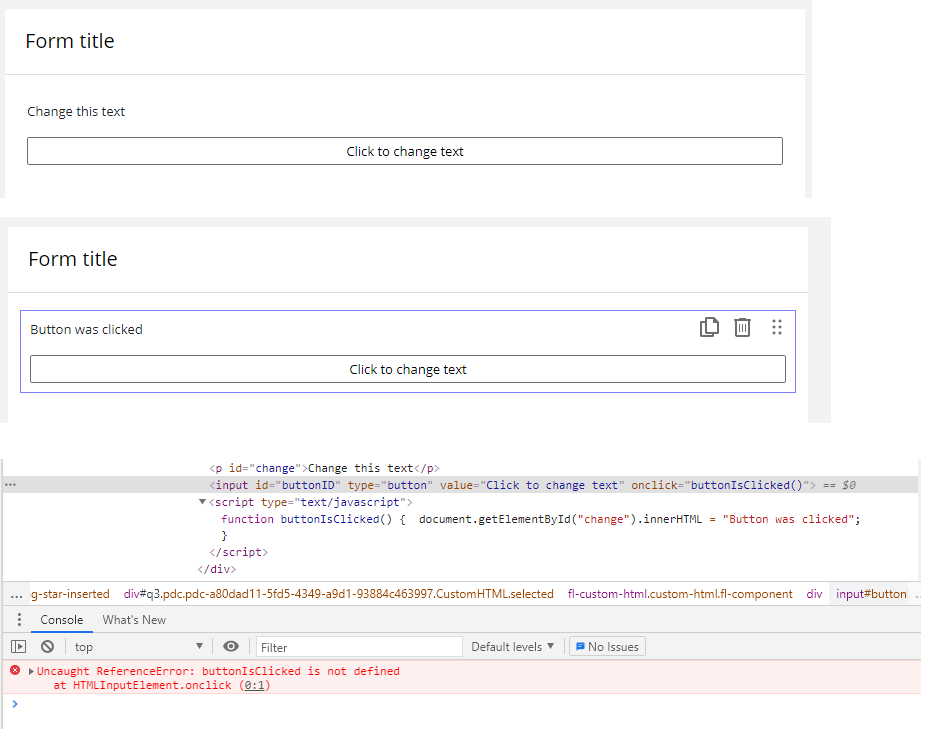Open the Default levels dropdown
The image size is (926, 740).
pos(513,647)
